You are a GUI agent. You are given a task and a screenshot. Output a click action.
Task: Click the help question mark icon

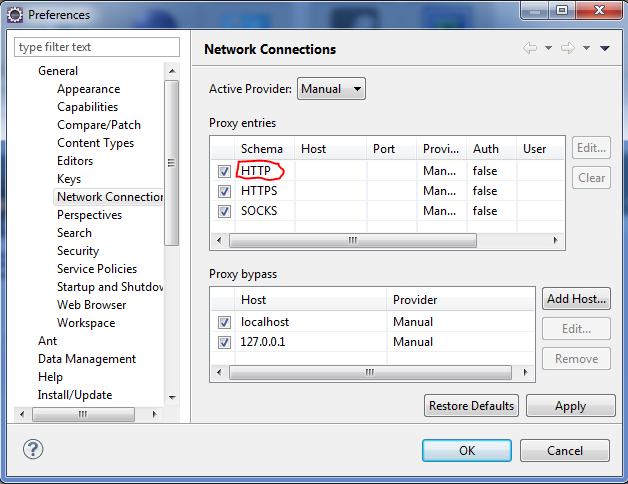(32, 451)
